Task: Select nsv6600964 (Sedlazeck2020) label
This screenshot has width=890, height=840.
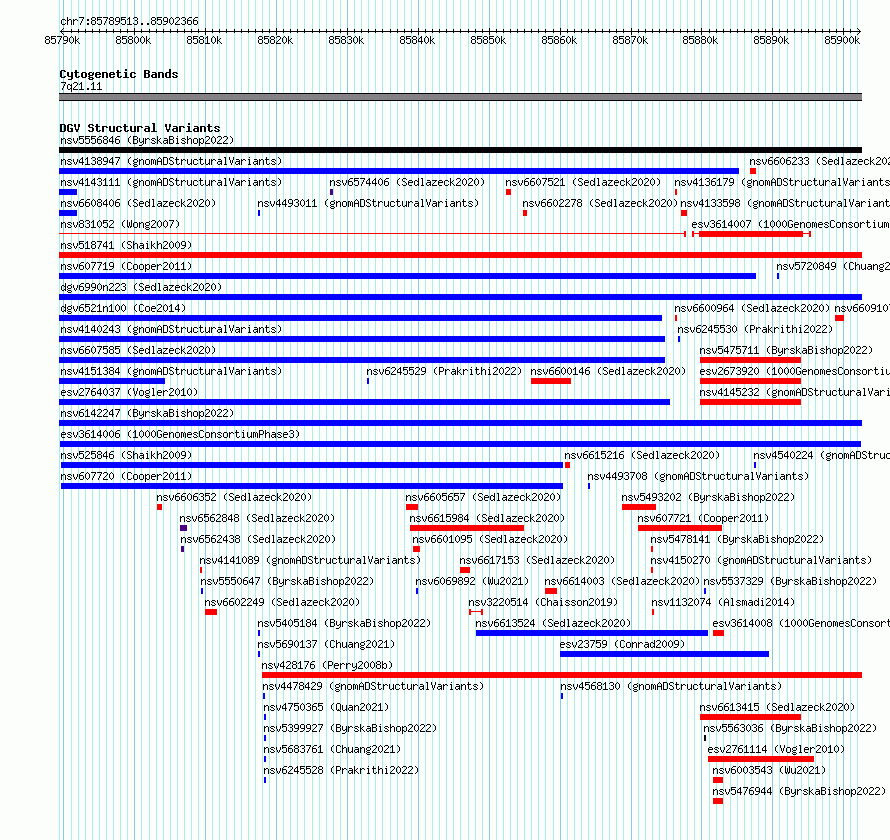Action: (x=752, y=308)
